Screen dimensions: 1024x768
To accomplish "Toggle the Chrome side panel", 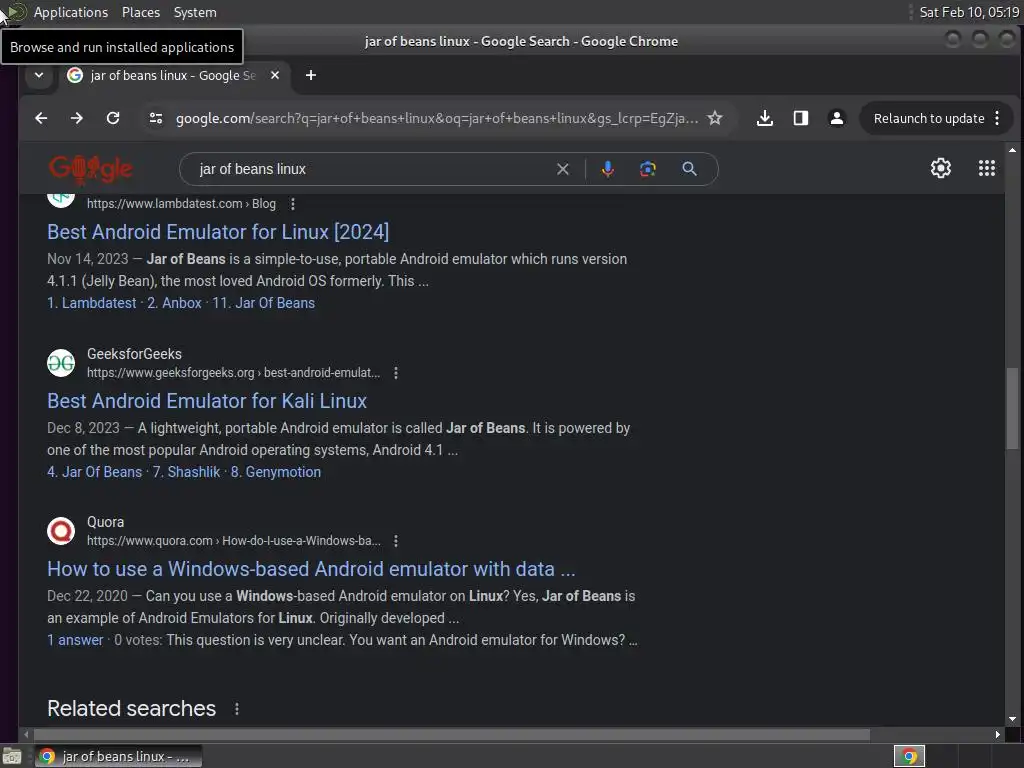I will click(x=801, y=118).
